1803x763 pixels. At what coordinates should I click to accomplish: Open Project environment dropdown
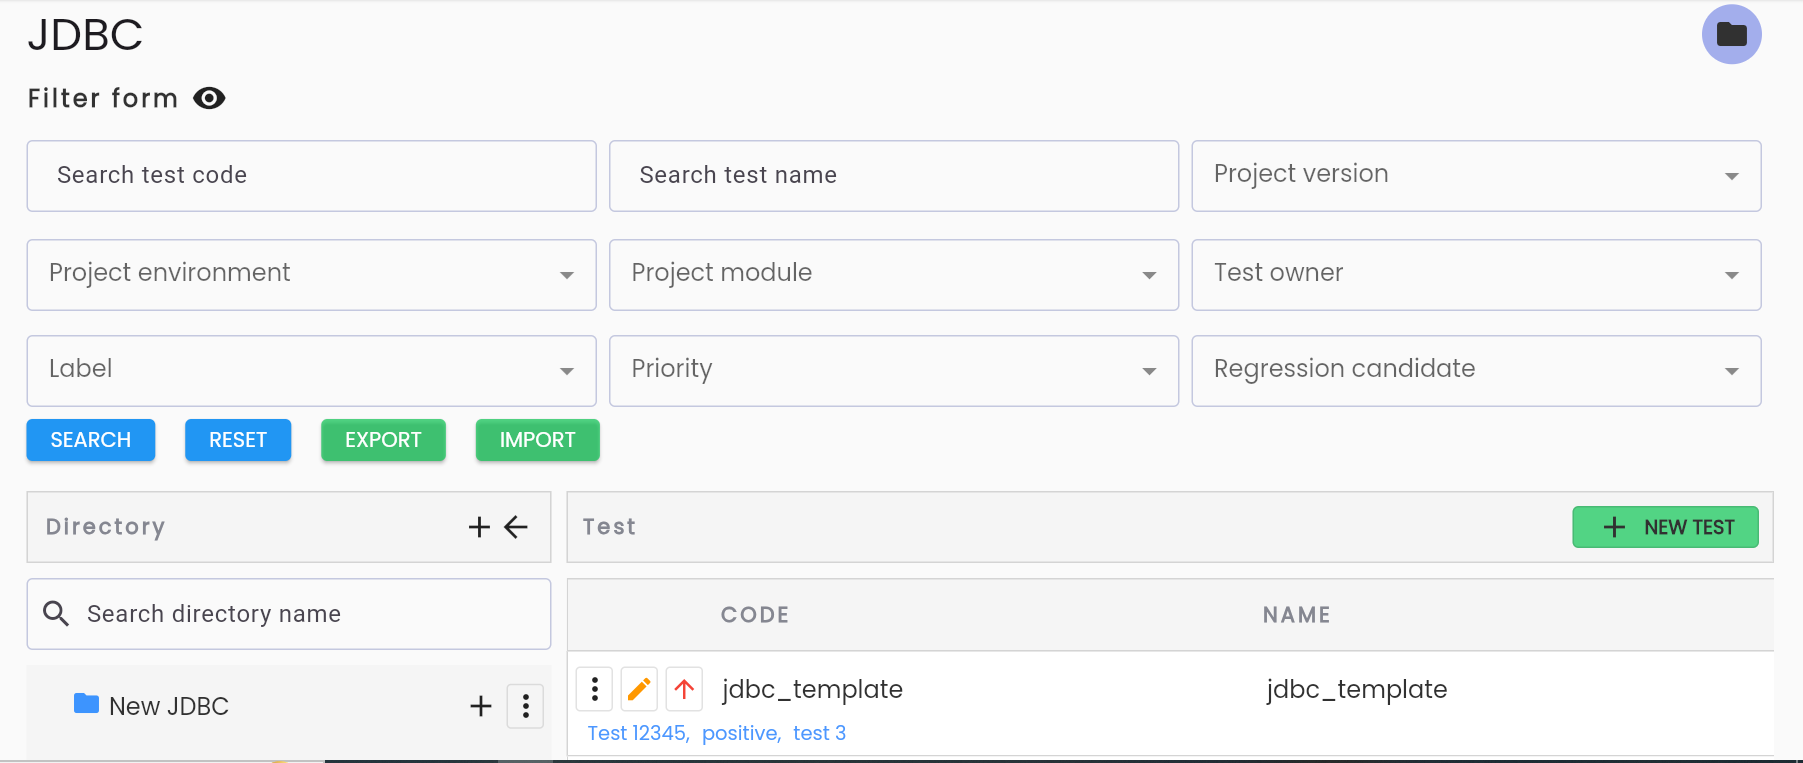[x=312, y=275]
